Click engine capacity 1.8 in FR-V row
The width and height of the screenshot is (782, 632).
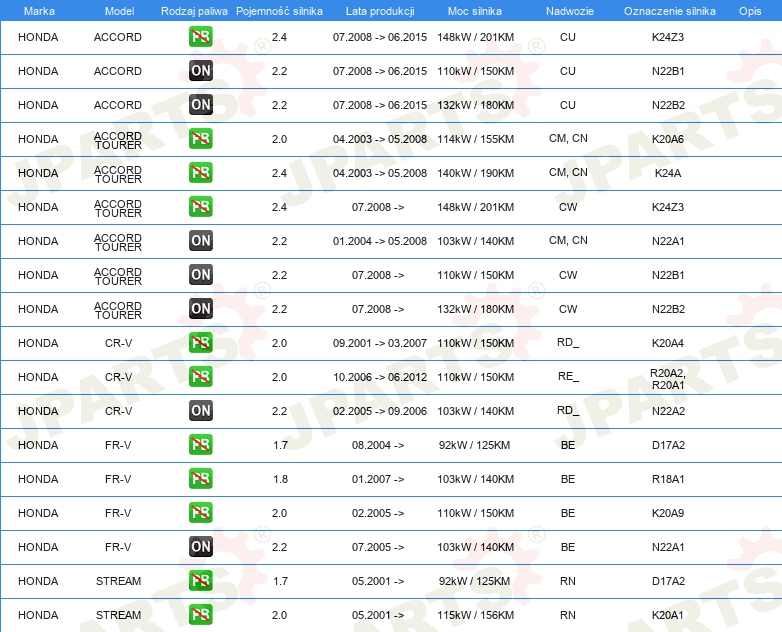coord(280,478)
